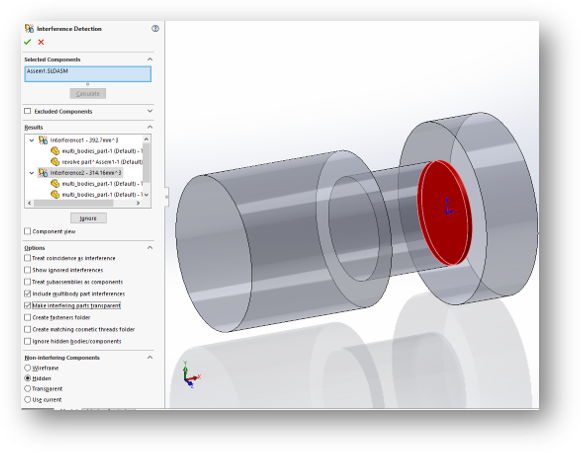Image resolution: width=581 pixels, height=452 pixels.
Task: Enable Treat subassemblies as components
Action: (27, 282)
